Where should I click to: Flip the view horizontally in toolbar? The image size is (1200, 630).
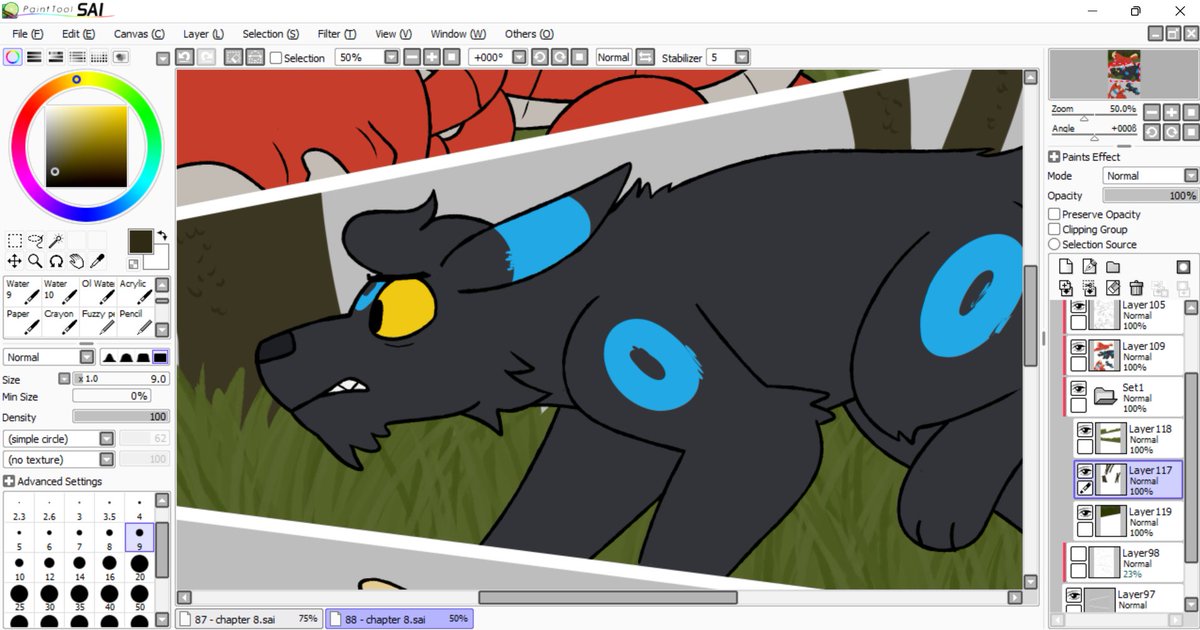pos(645,58)
